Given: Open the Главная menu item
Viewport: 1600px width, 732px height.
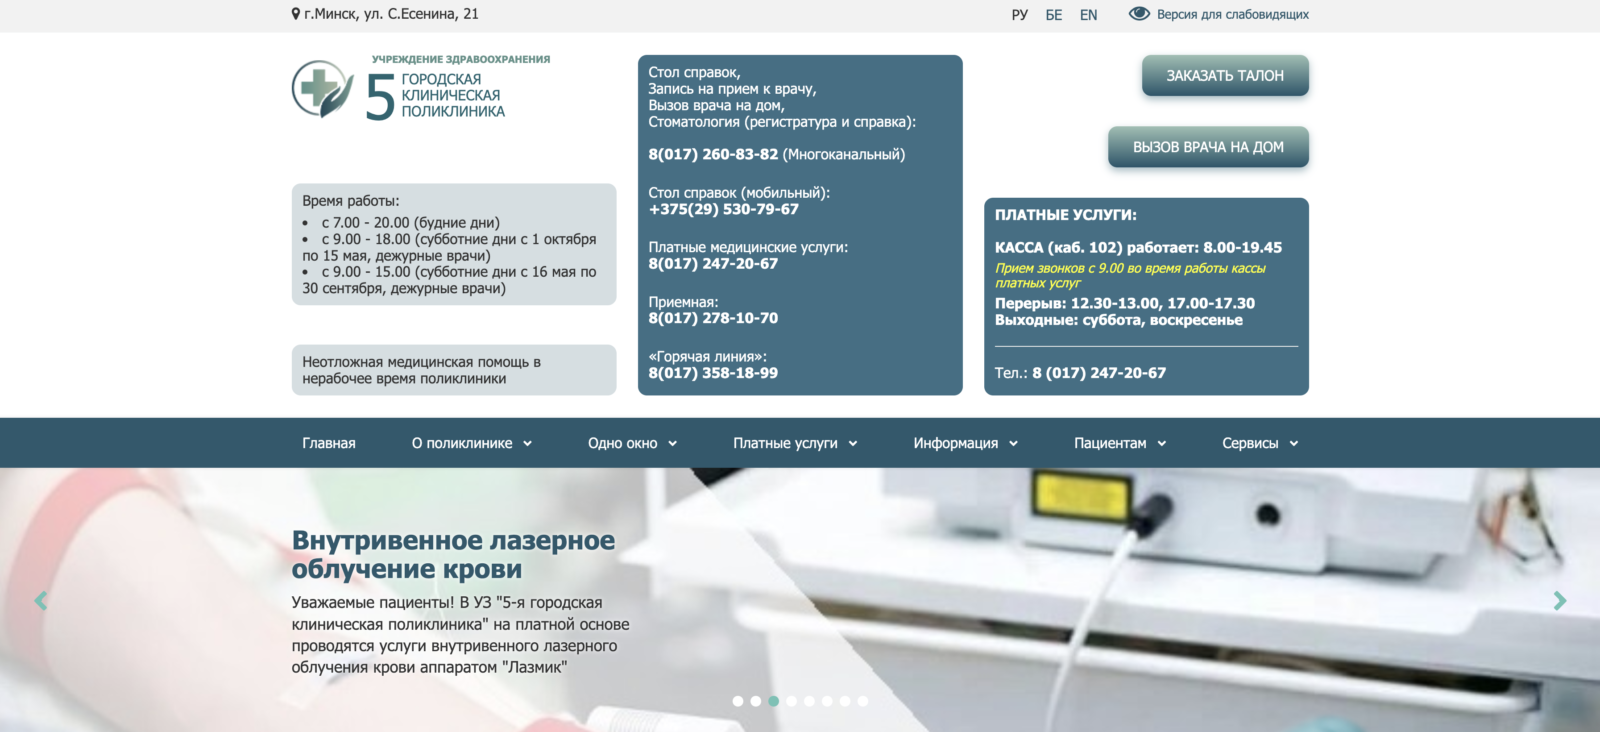Looking at the screenshot, I should click(329, 443).
